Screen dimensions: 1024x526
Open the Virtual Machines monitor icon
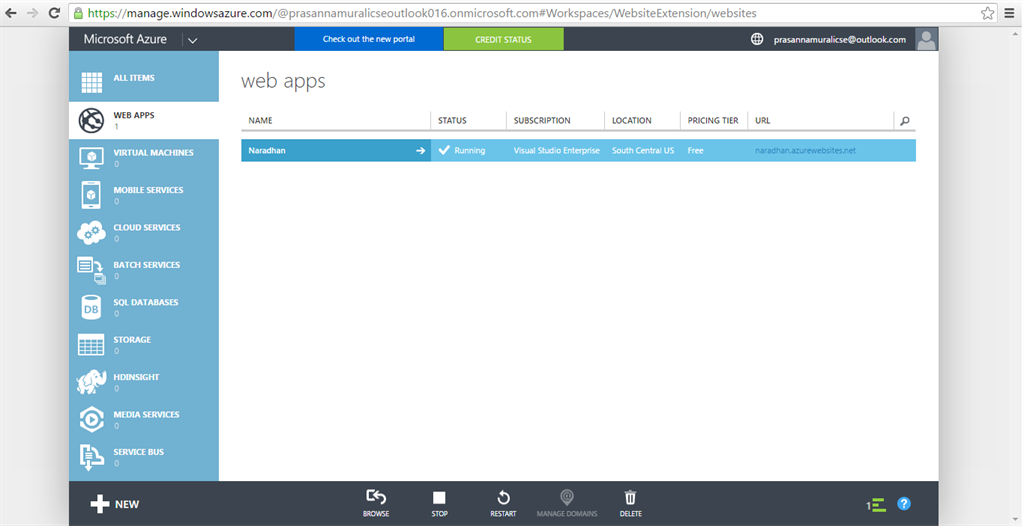click(91, 157)
